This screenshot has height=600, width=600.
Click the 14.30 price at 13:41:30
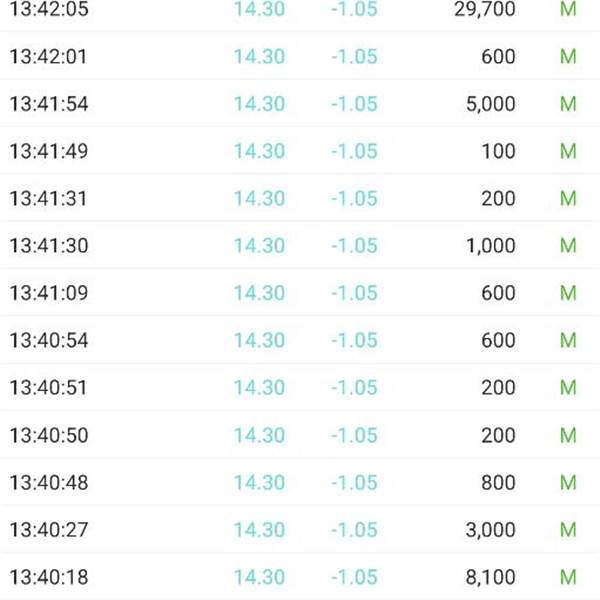[259, 245]
